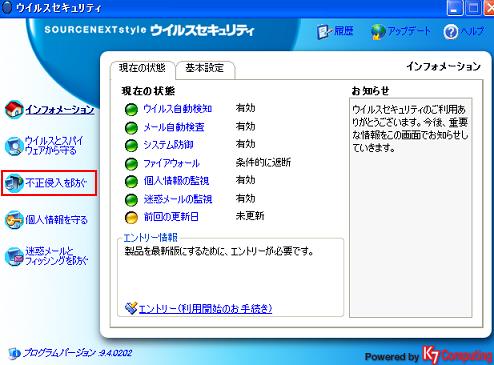Open メール自動検査 status link
This screenshot has height=365, width=494.
[174, 127]
